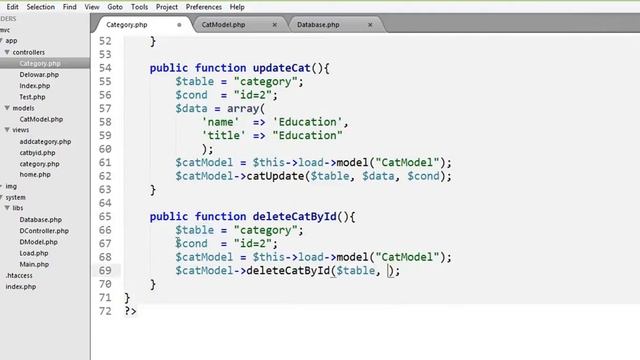Open Load.php in libs folder
The width and height of the screenshot is (640, 360).
34,253
